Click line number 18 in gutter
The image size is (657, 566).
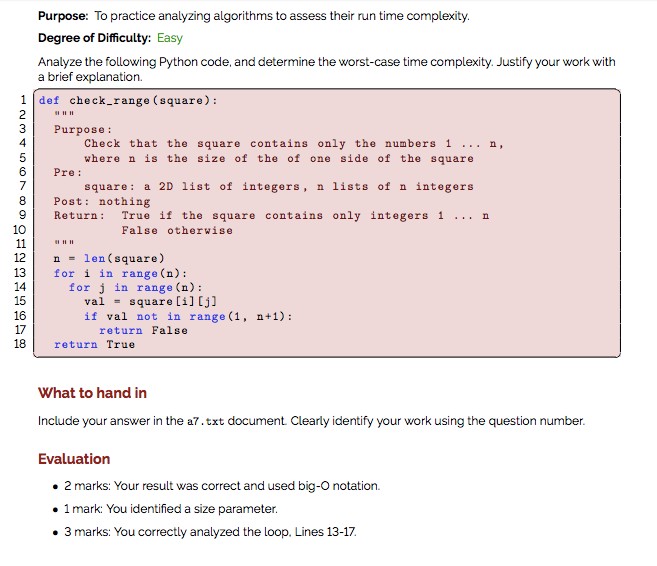click(20, 344)
